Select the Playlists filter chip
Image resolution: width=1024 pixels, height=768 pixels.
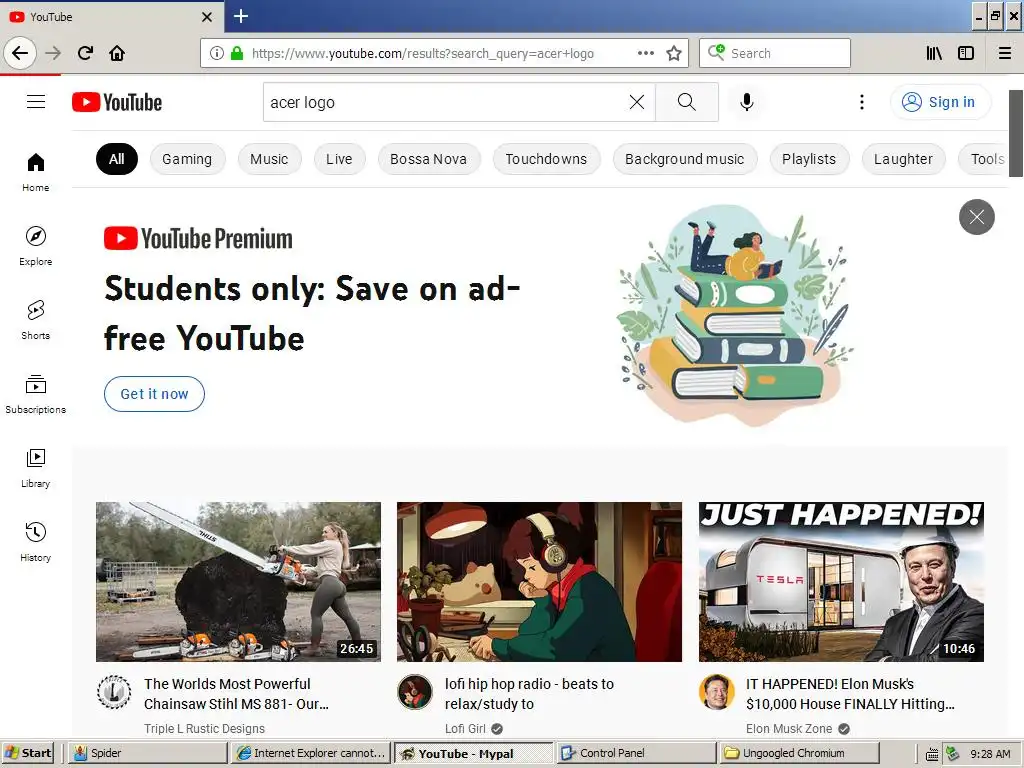tap(809, 159)
